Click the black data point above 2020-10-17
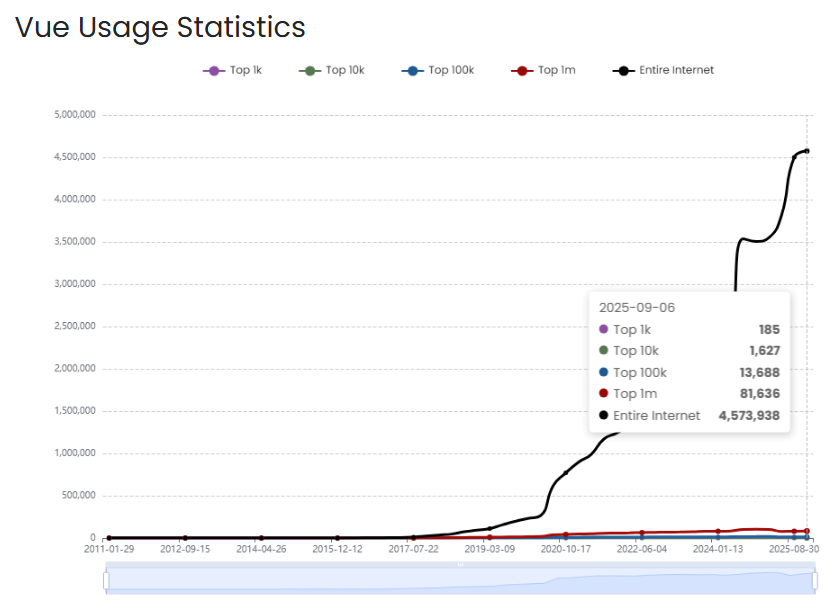The width and height of the screenshot is (838, 611). [565, 473]
